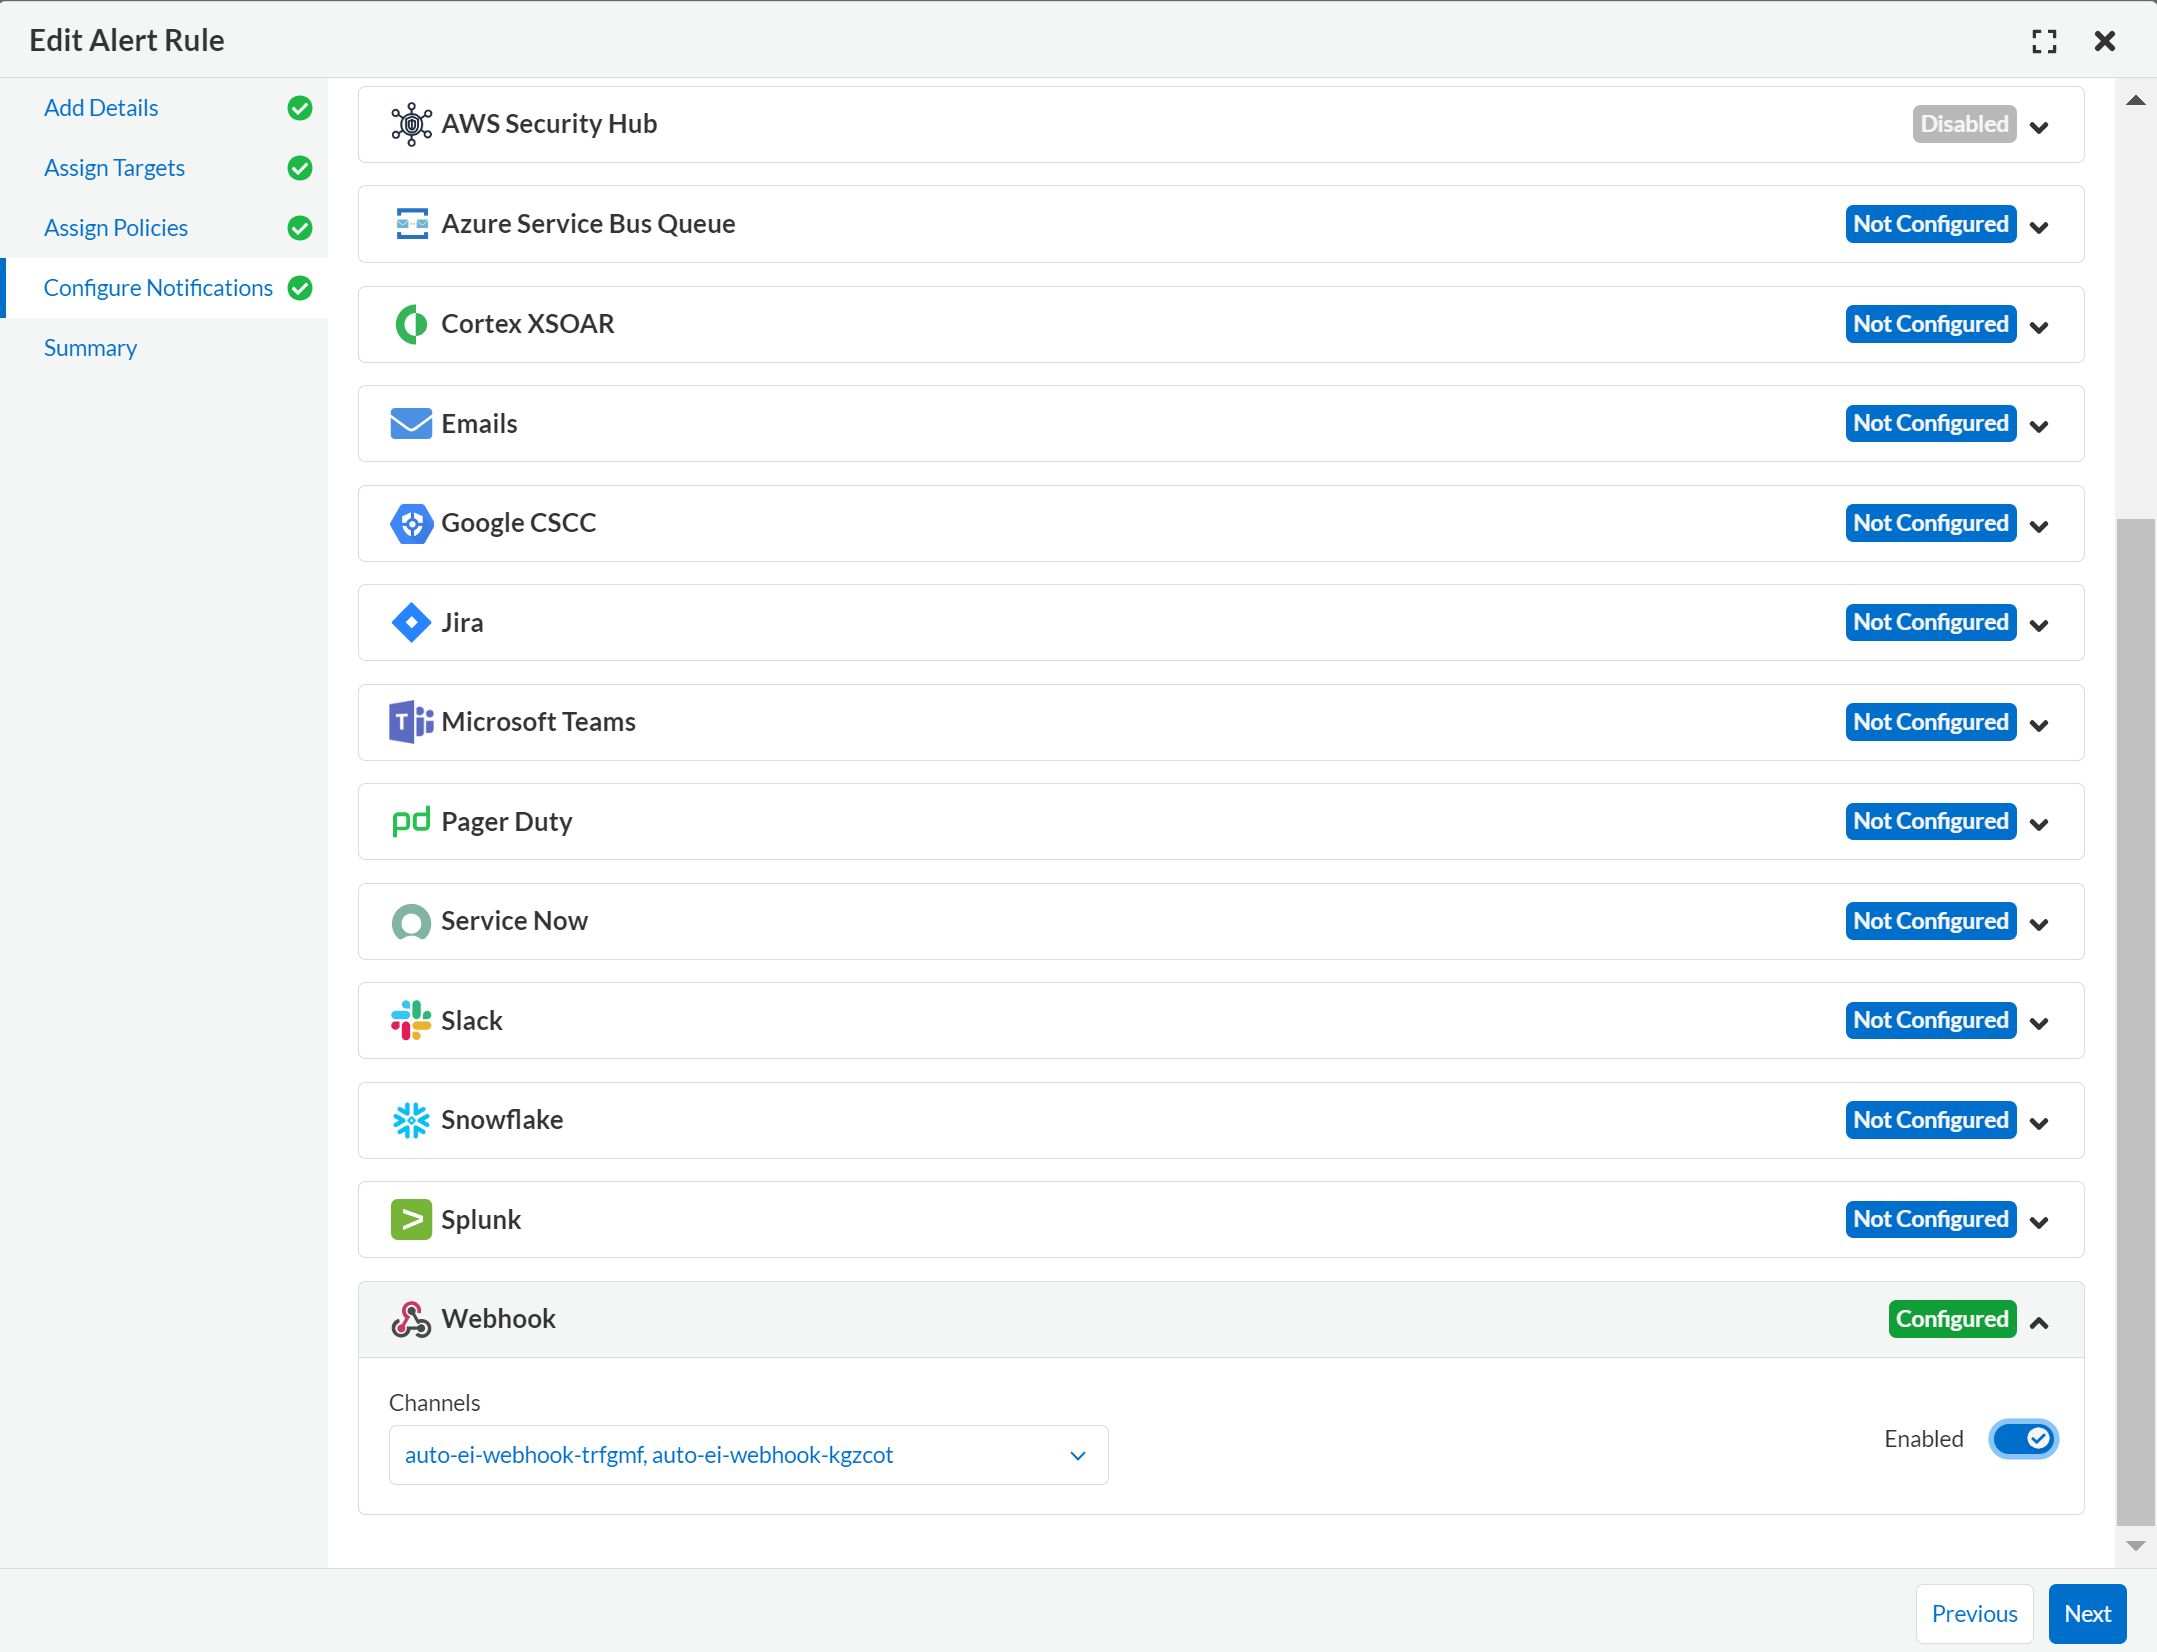Click the Configured badge for Webhook
The image size is (2157, 1652).
pos(1952,1319)
